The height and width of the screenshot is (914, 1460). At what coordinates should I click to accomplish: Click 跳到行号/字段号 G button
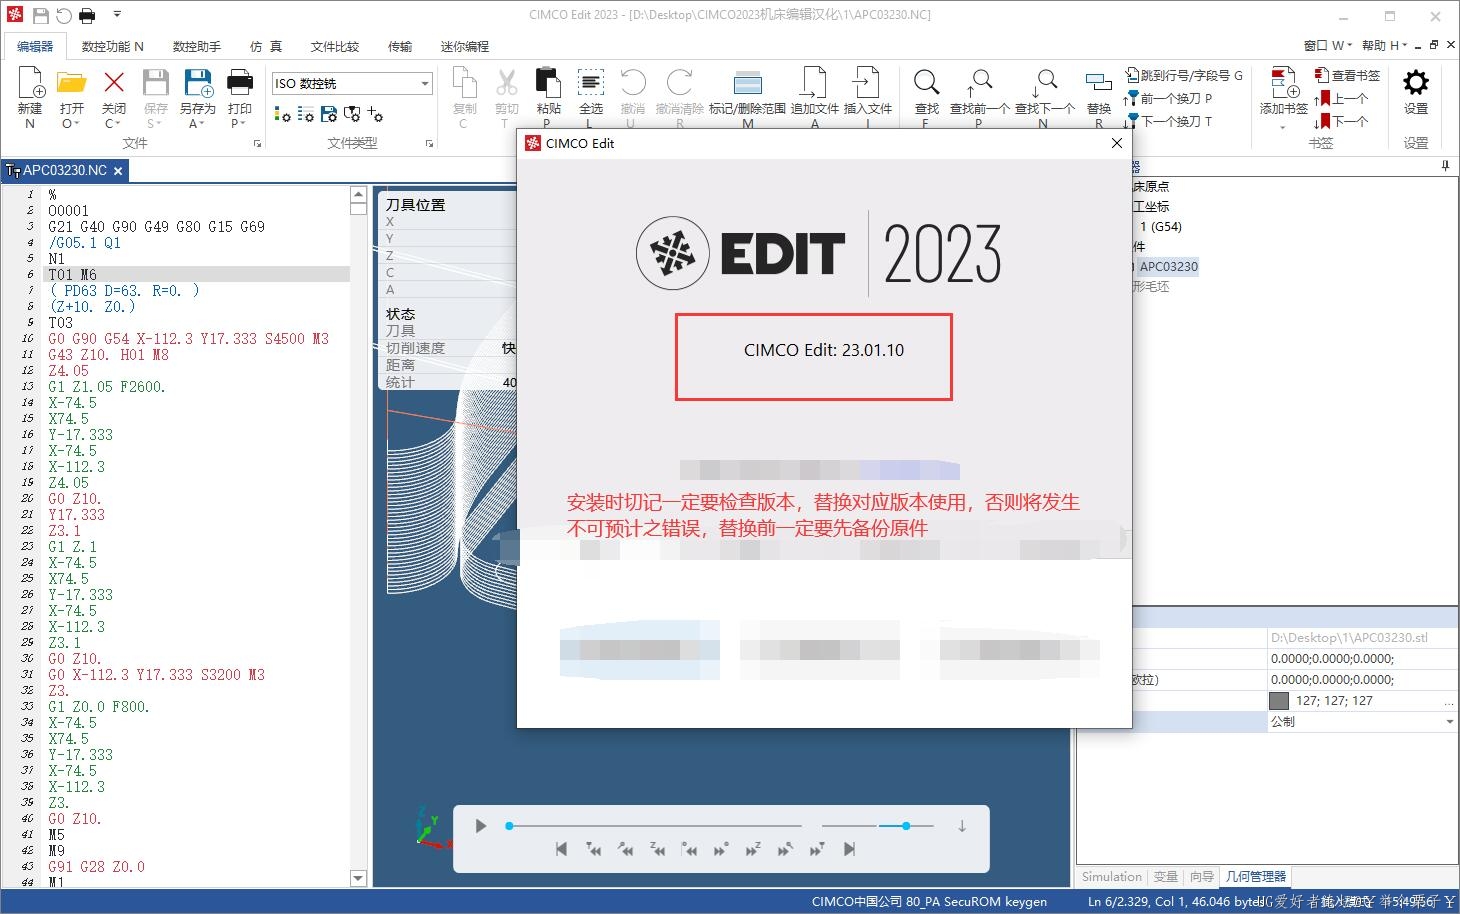(1184, 75)
